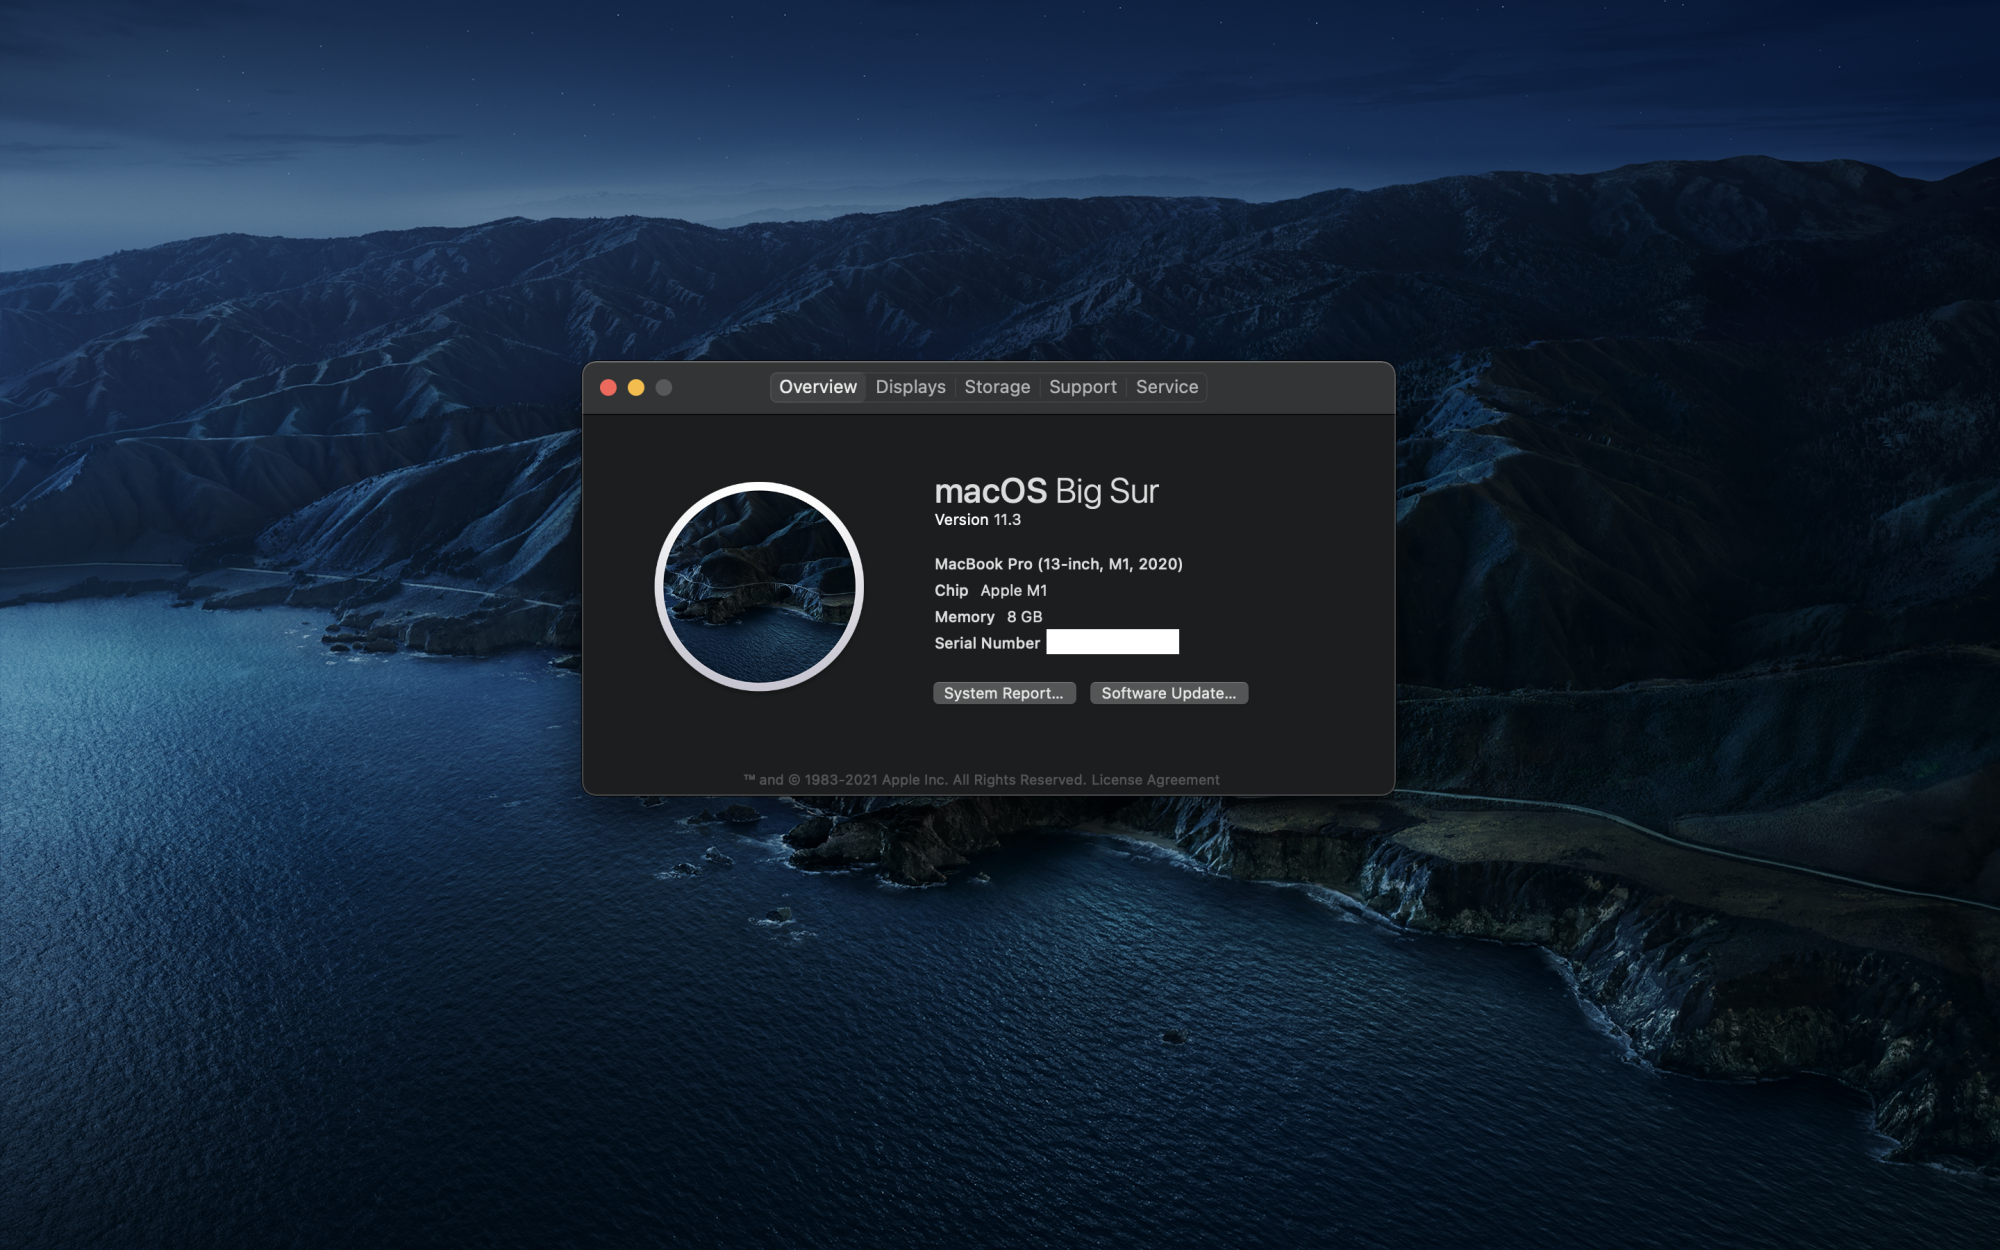Click the macOS Big Sur circular logo
The width and height of the screenshot is (2000, 1250).
pyautogui.click(x=759, y=586)
